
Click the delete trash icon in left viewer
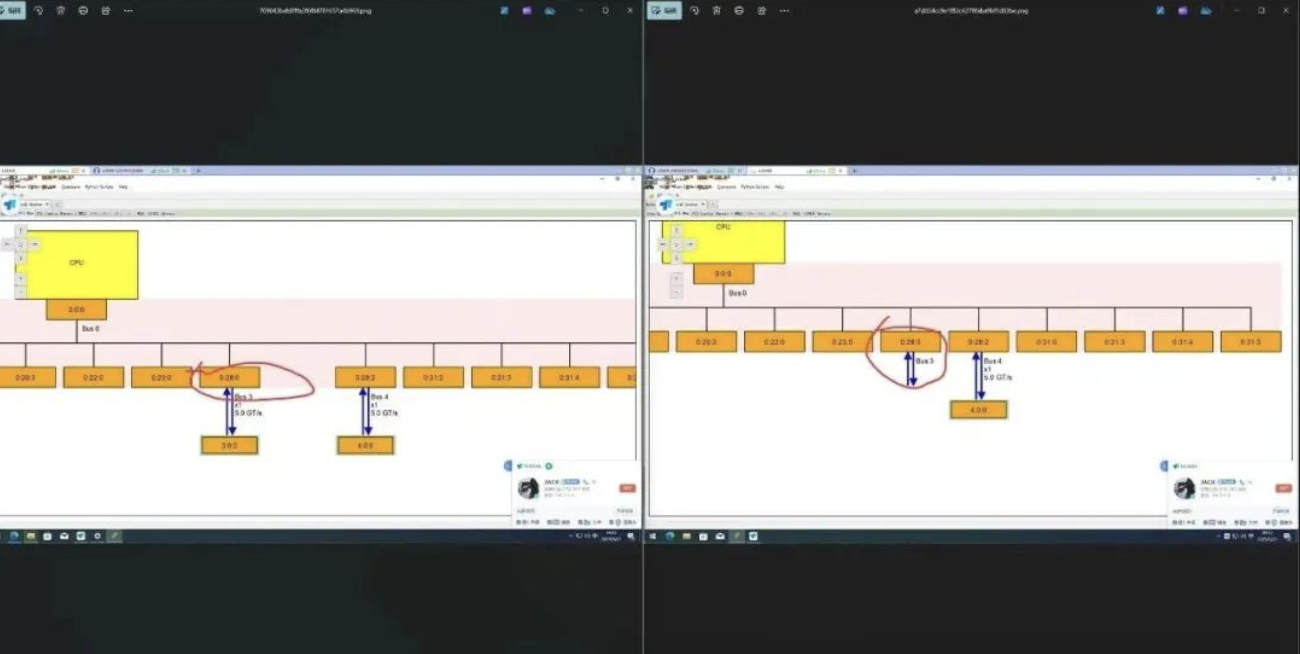point(61,10)
